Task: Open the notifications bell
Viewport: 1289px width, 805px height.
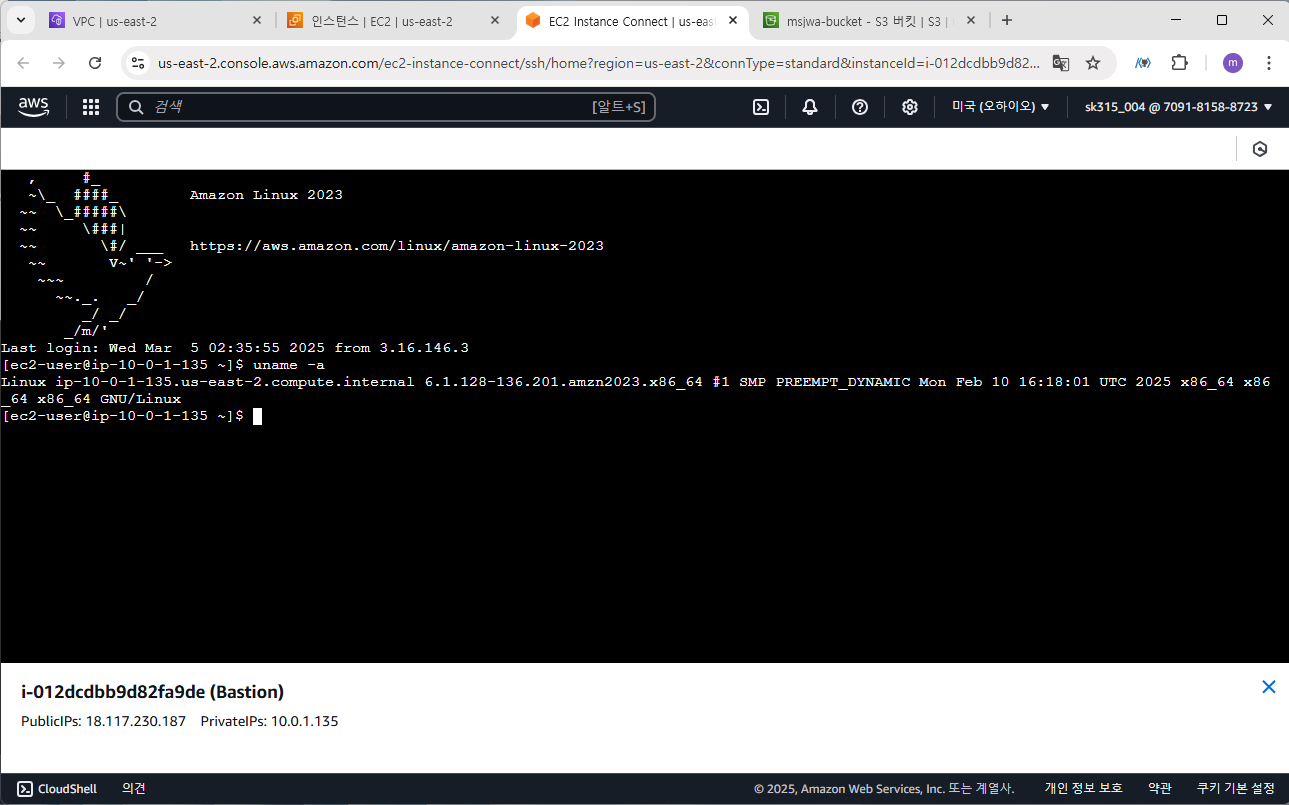Action: coord(810,107)
